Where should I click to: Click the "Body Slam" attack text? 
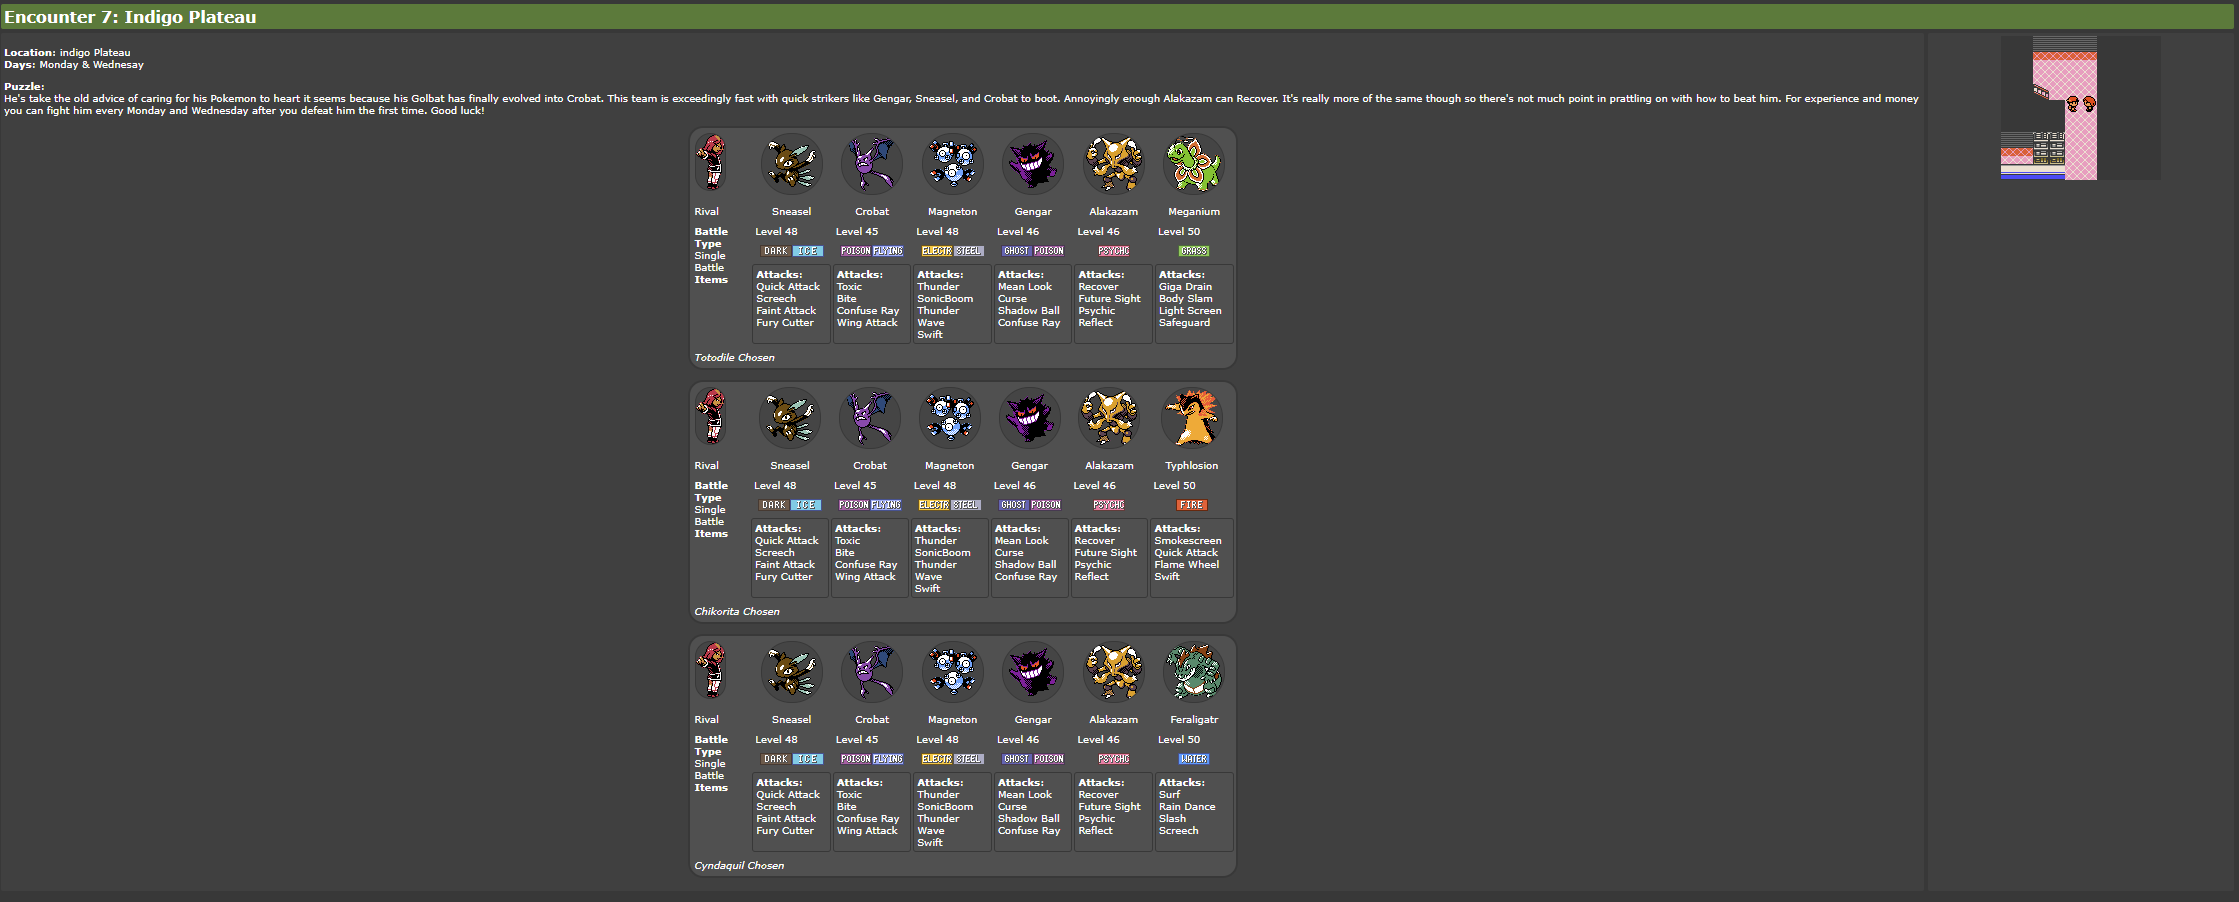point(1185,299)
